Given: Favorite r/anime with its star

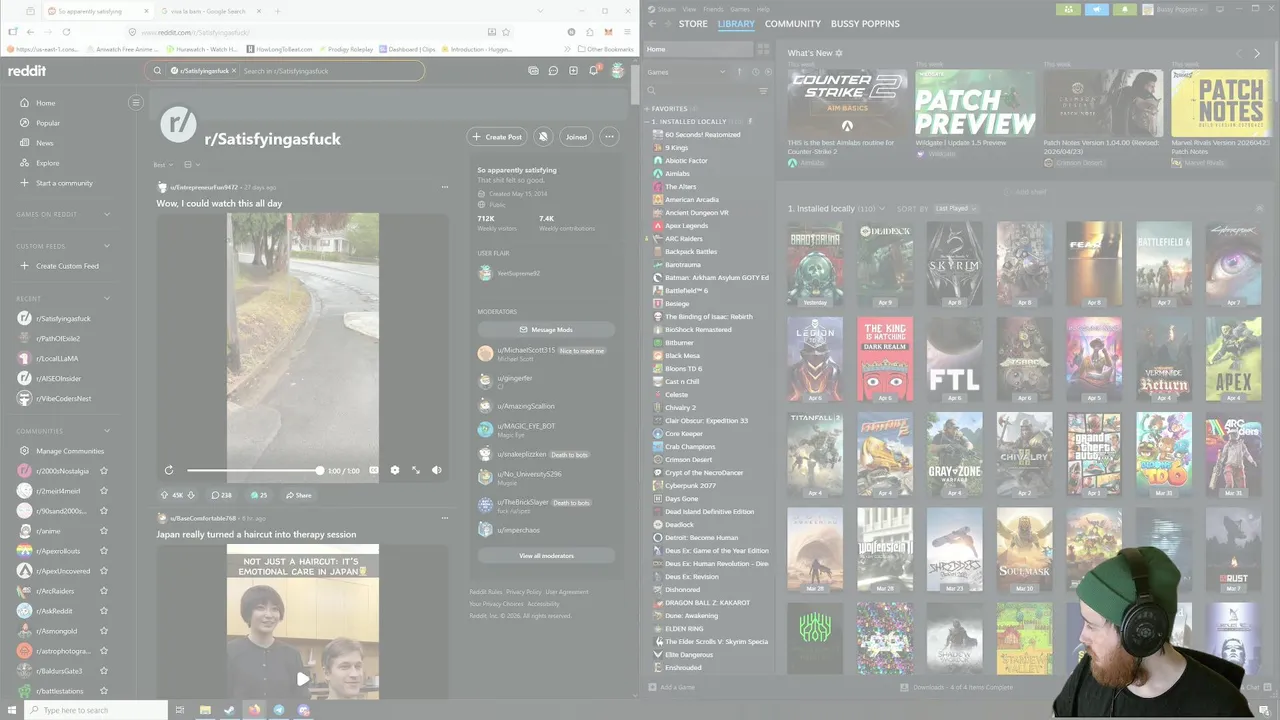Looking at the screenshot, I should (104, 531).
